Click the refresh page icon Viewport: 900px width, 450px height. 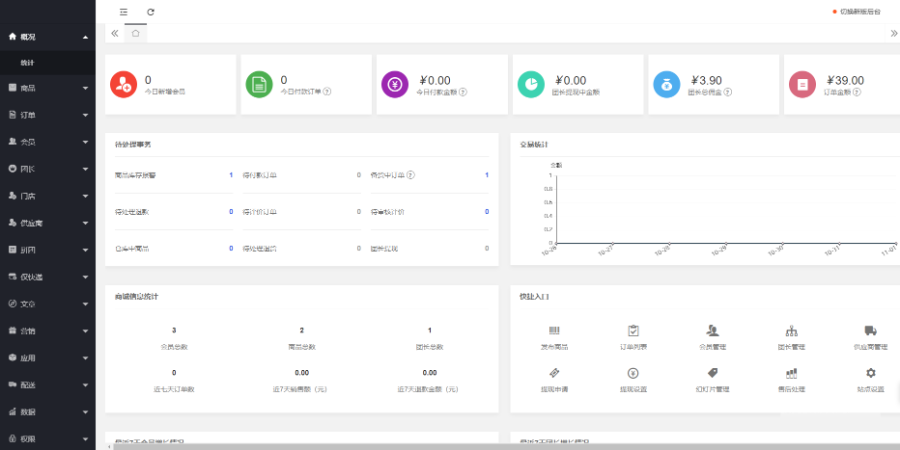click(x=150, y=11)
